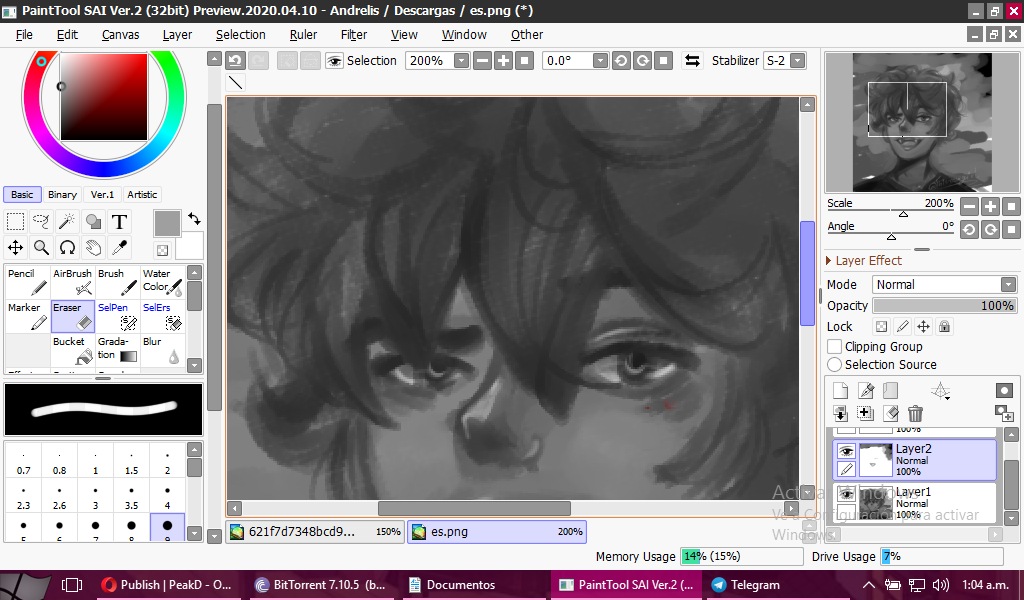Select the Eyedropper color picker tool

(120, 248)
